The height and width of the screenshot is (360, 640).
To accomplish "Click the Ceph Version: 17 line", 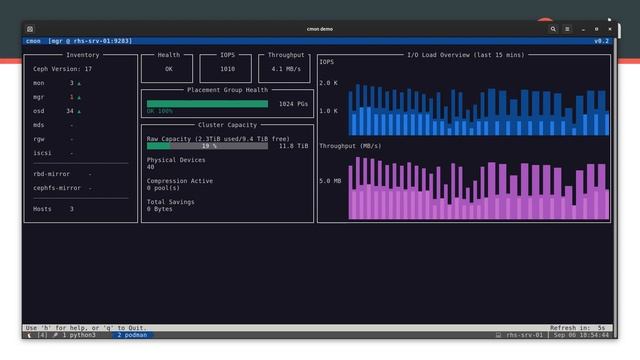I will click(x=62, y=69).
